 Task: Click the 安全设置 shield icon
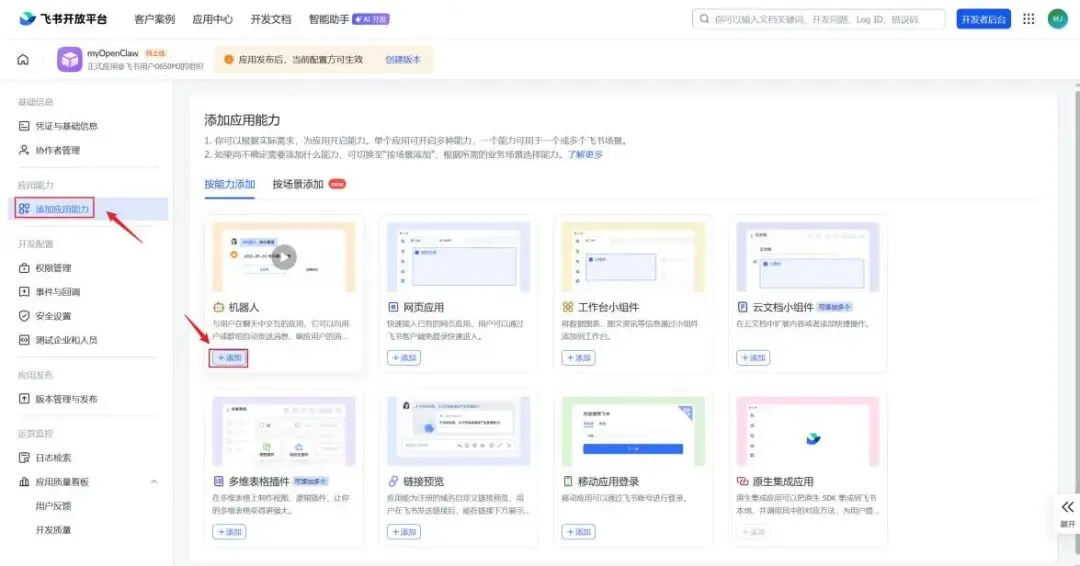[x=24, y=316]
